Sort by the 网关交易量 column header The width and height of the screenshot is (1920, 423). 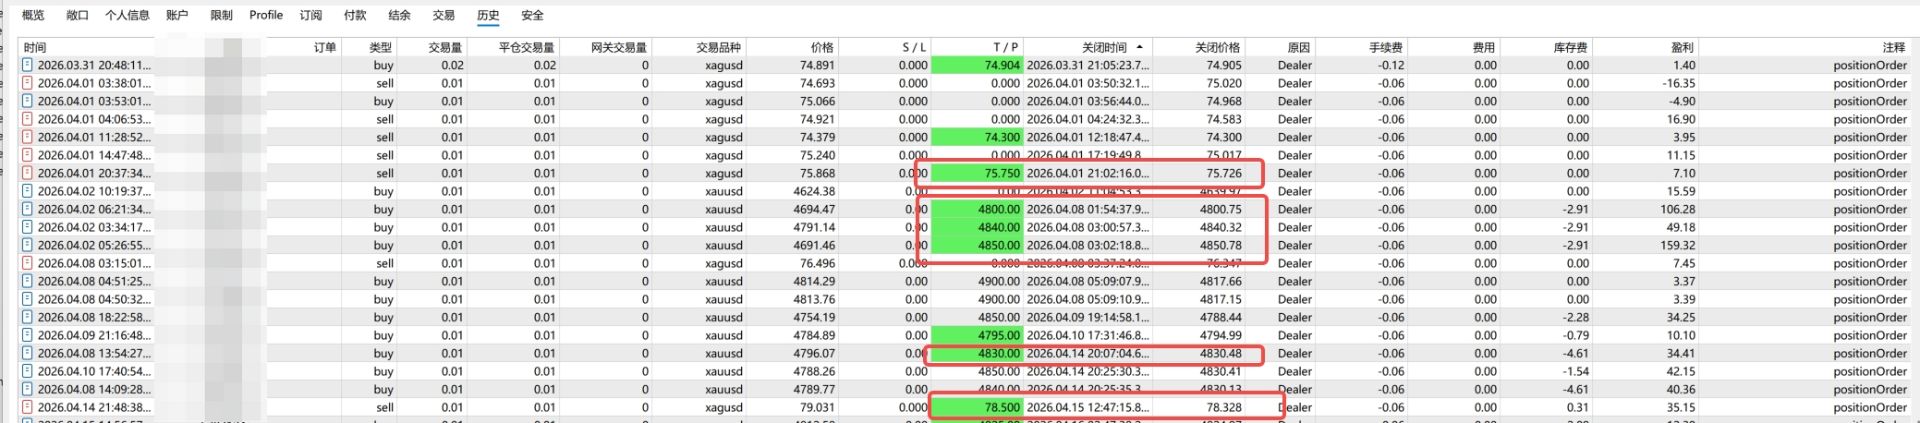coord(619,47)
